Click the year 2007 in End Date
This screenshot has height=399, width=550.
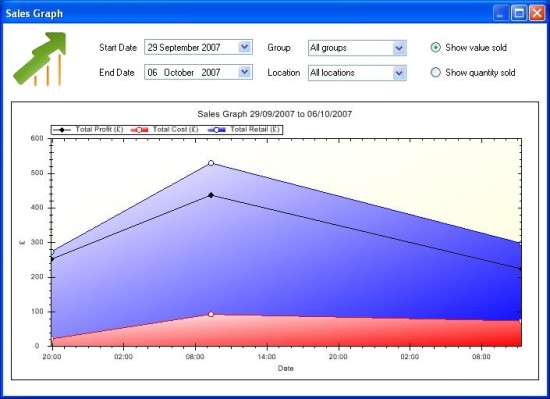point(211,73)
